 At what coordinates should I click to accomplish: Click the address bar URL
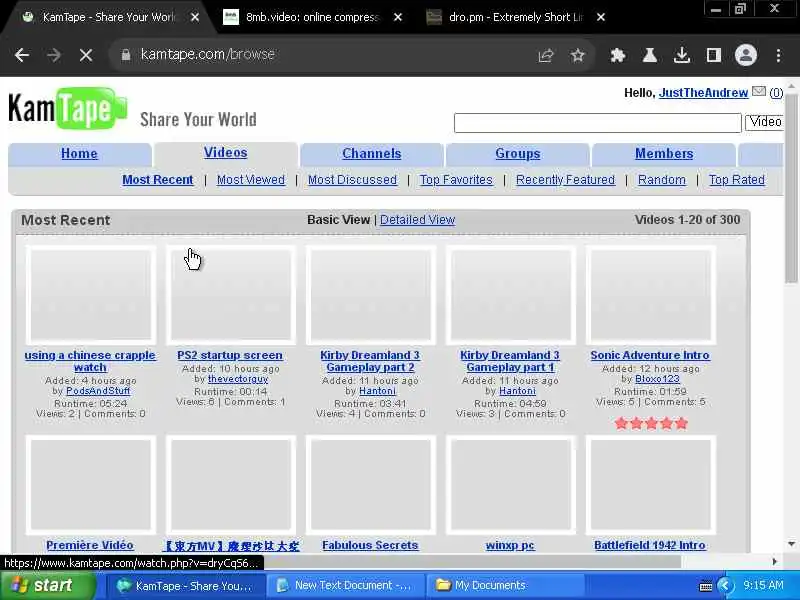(208, 54)
